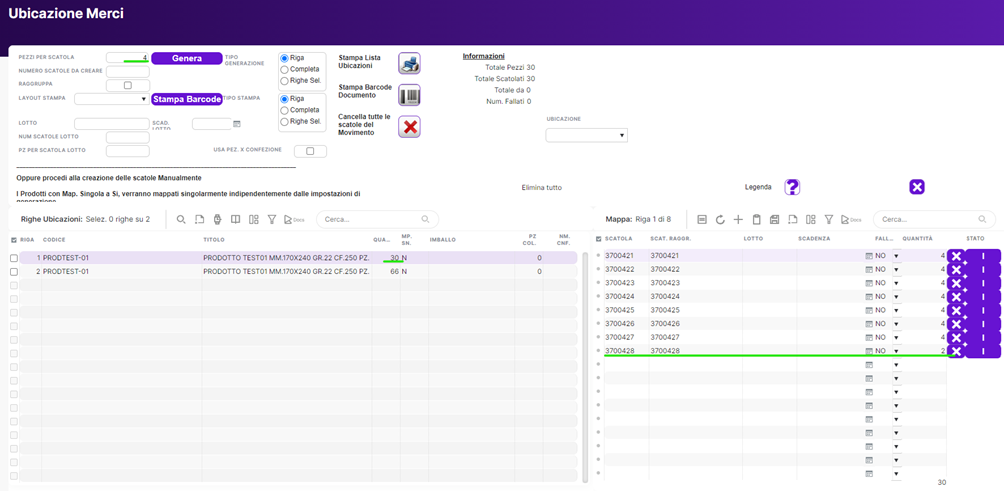Click the Stato button for box 3700425
1004x491 pixels.
coord(983,310)
